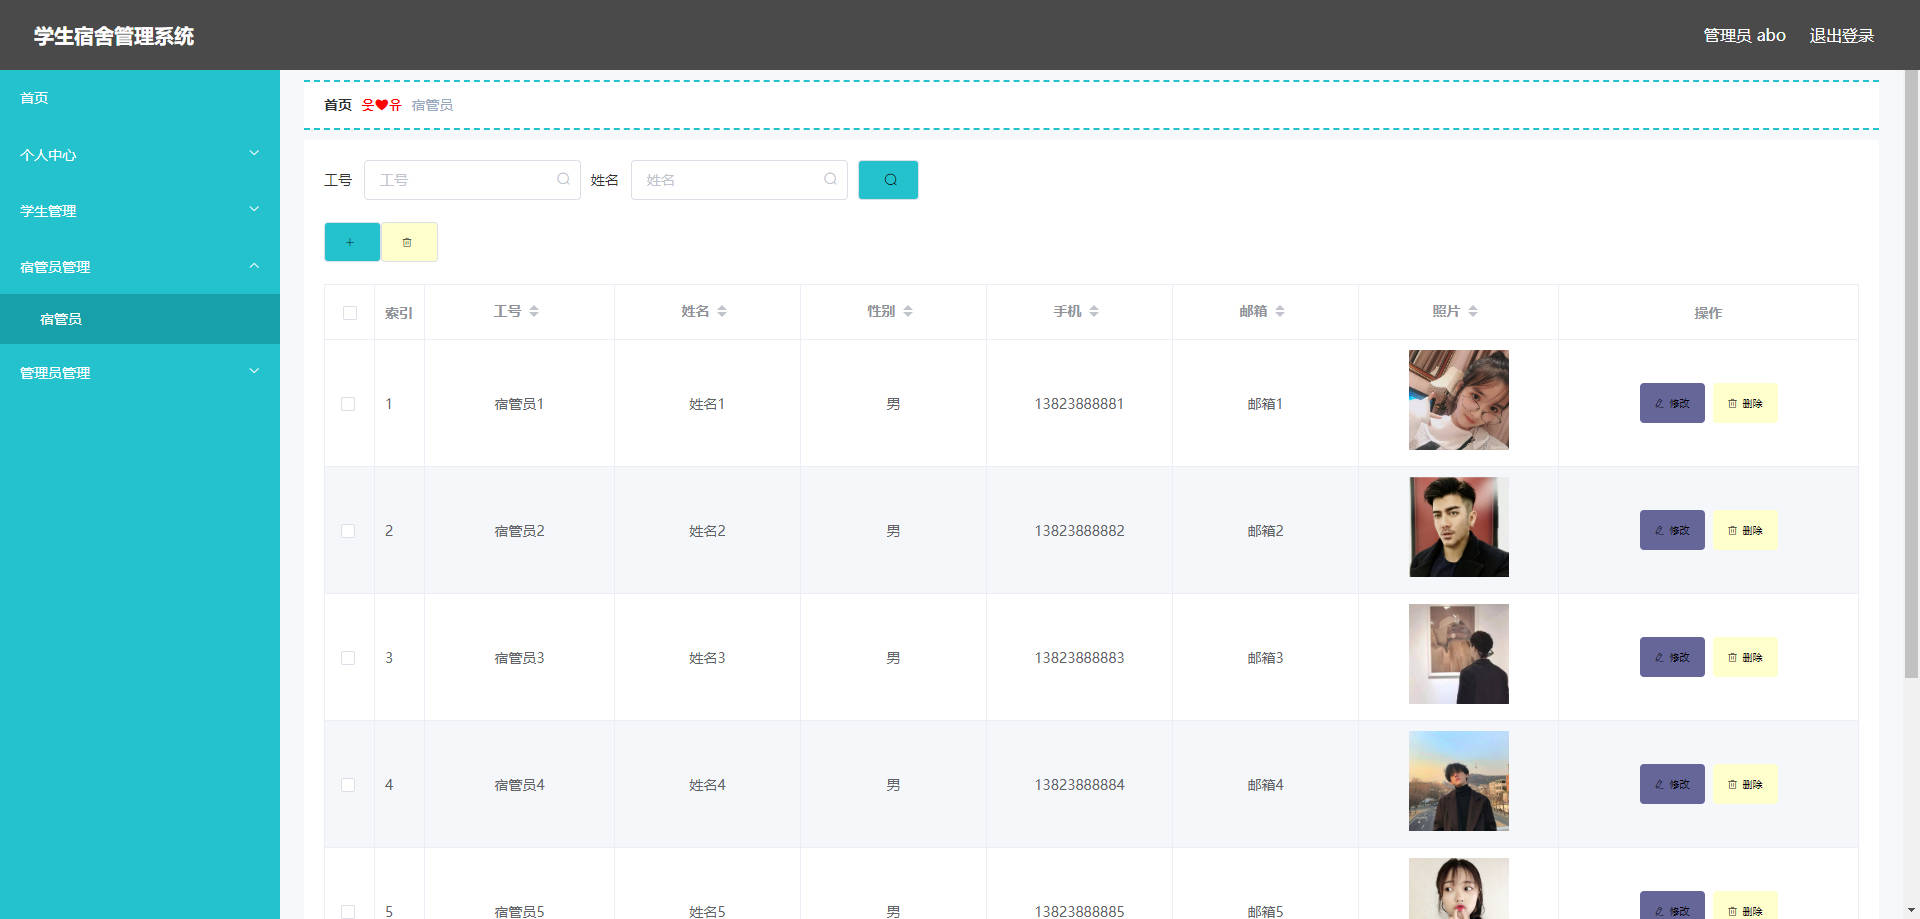Check the checkbox for row 宿管员5

(348, 912)
